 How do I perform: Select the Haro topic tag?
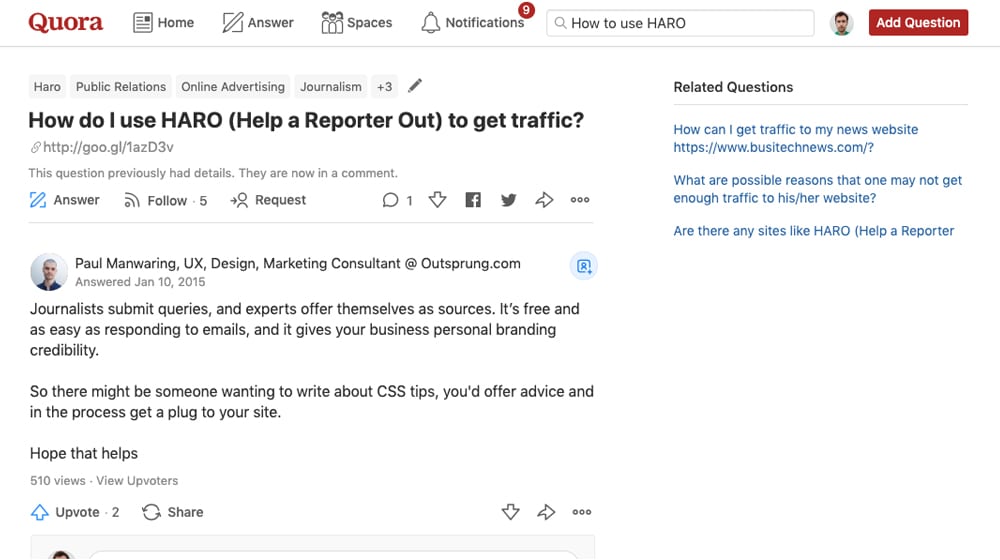pos(47,87)
